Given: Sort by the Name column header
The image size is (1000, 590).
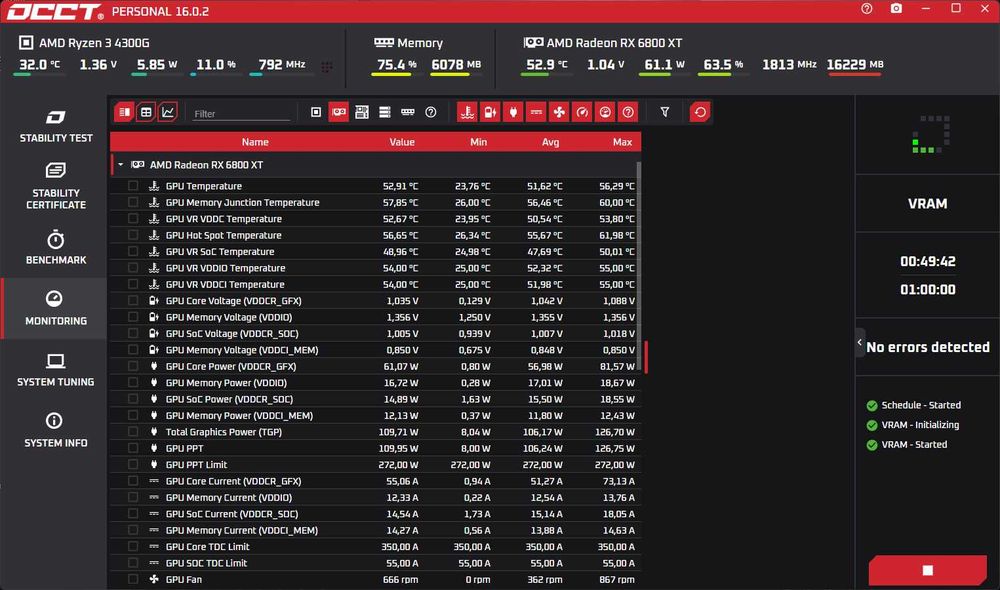Looking at the screenshot, I should coord(255,142).
